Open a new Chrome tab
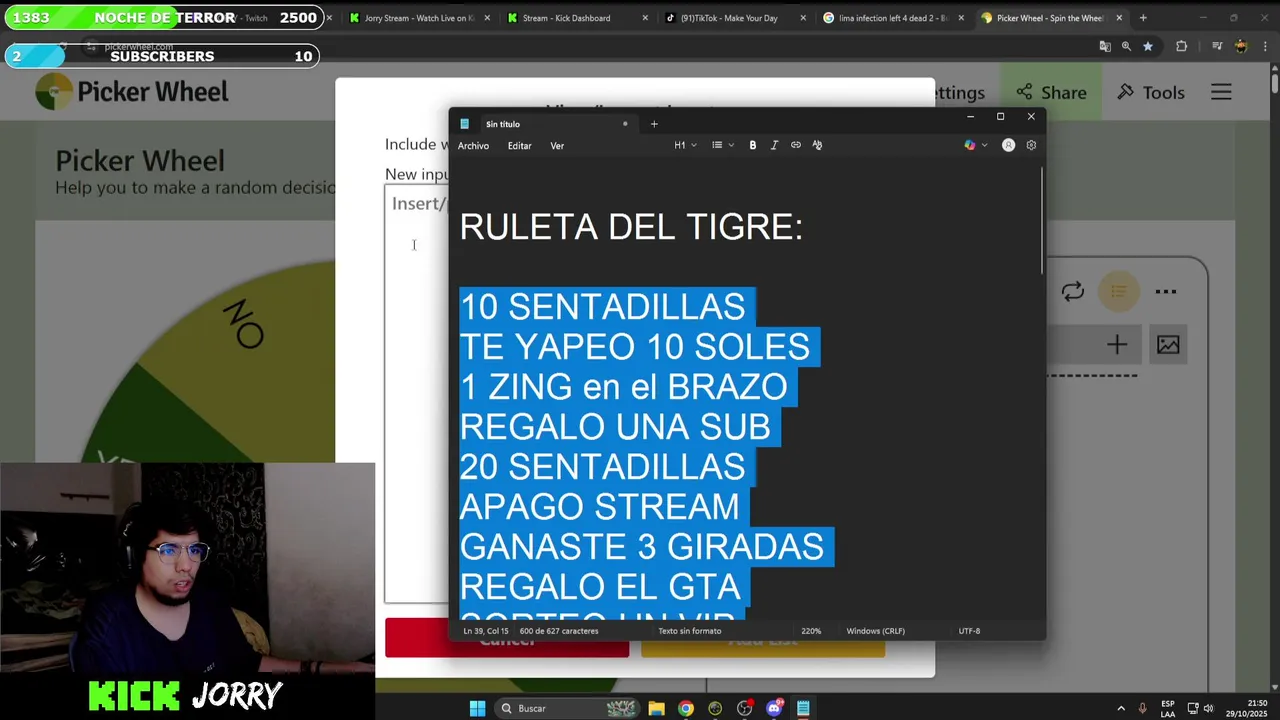Screen dimensions: 1280x720 1143,18
